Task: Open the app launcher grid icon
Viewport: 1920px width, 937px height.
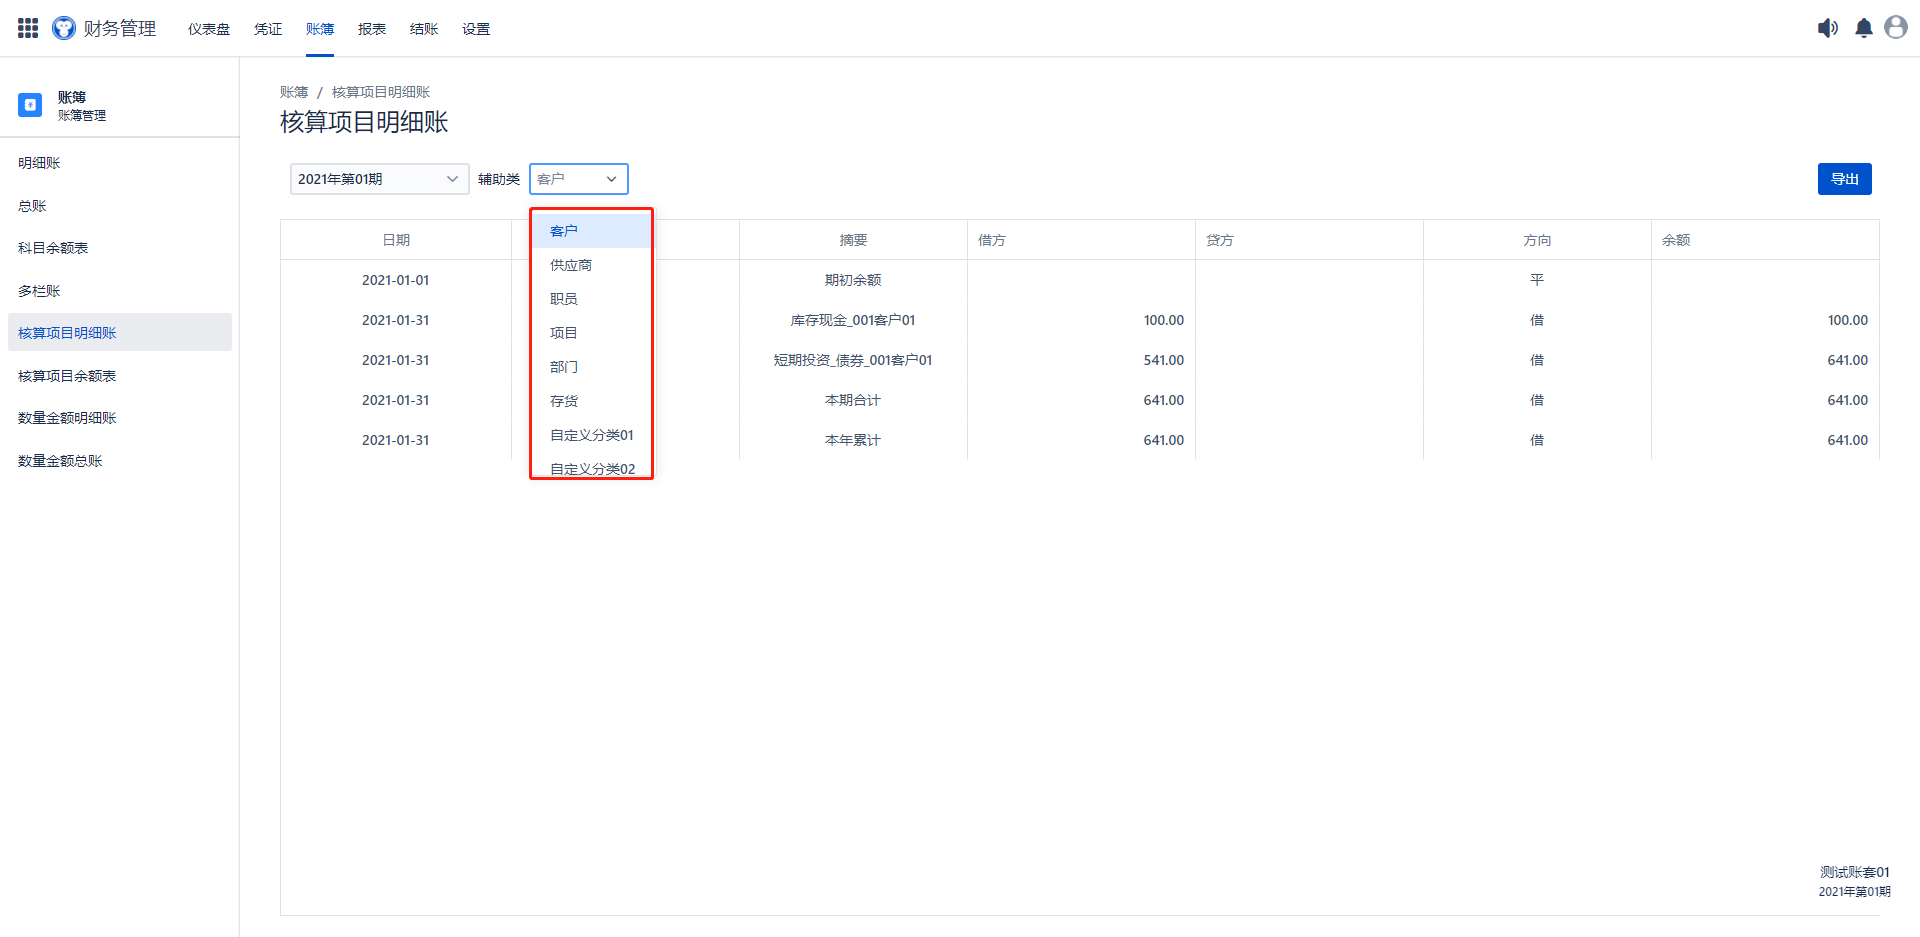Action: [28, 28]
